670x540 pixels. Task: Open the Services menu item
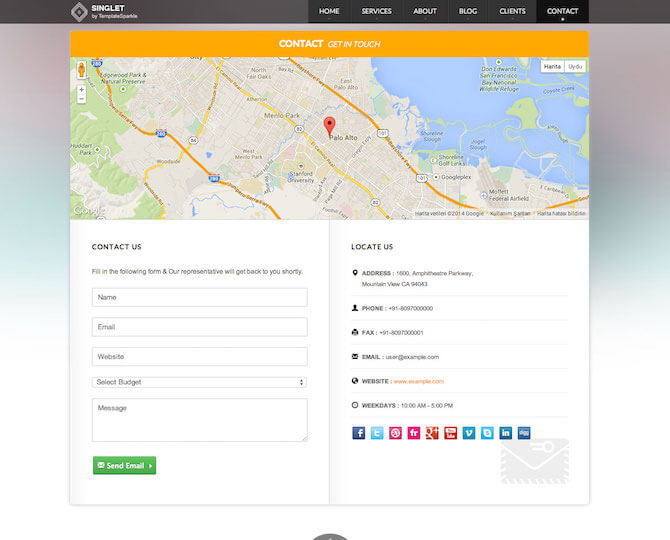(x=376, y=12)
